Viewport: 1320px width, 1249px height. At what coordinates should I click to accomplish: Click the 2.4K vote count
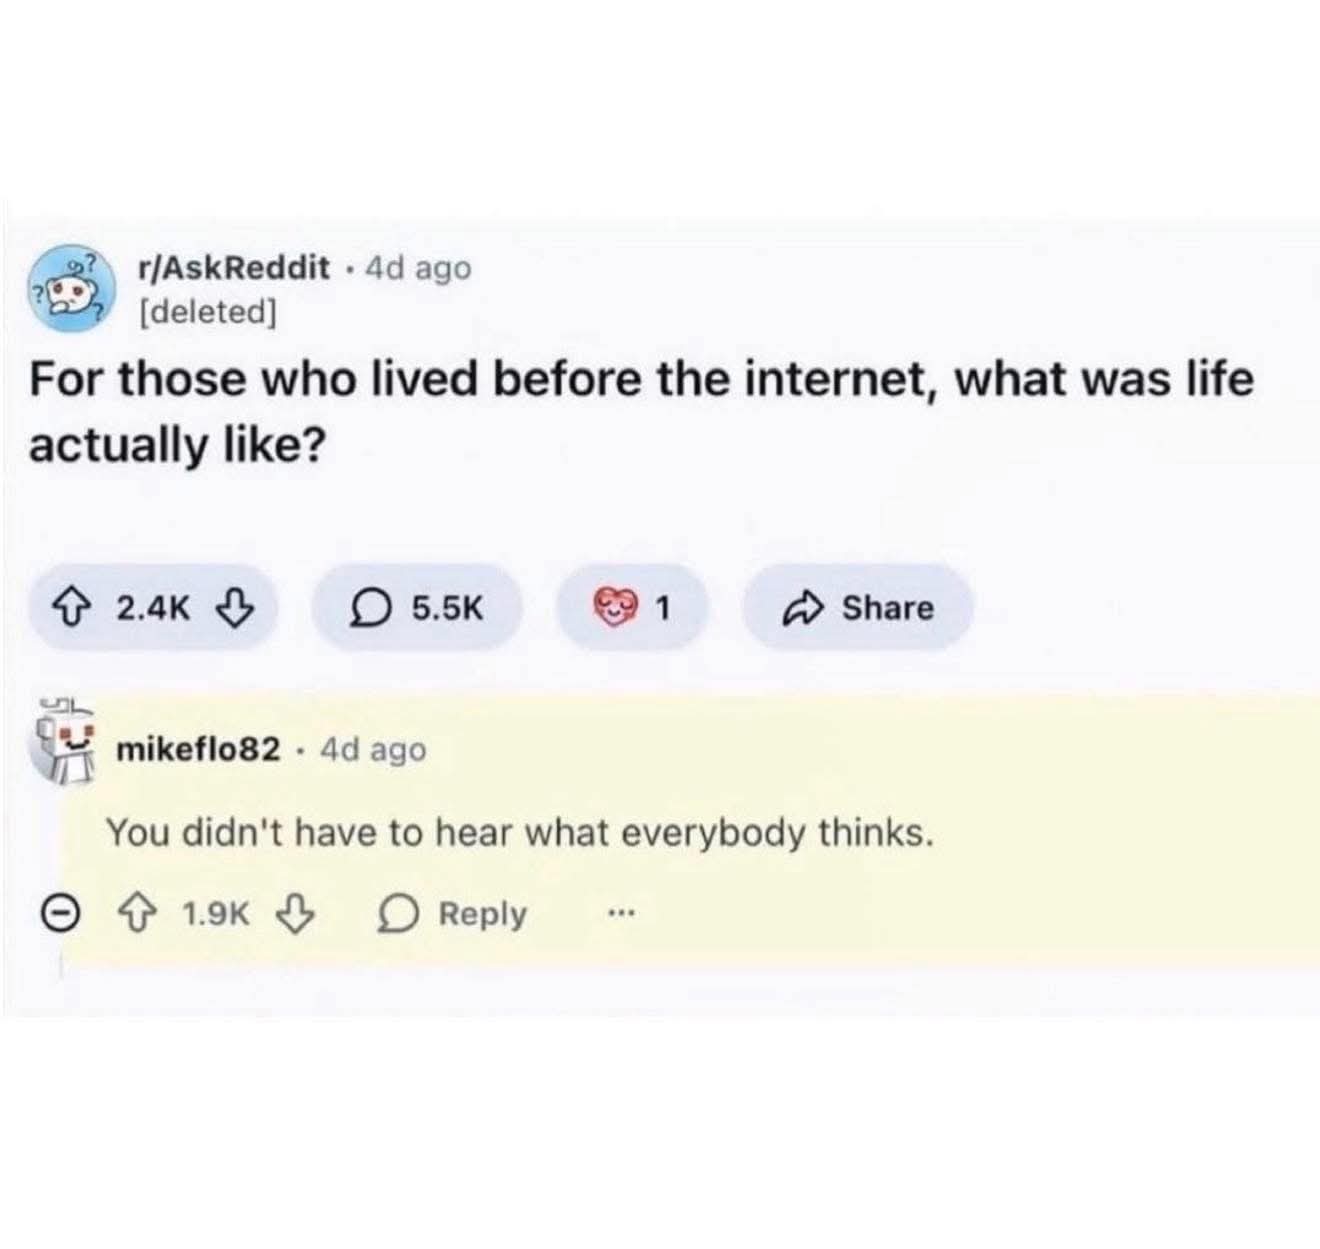pos(152,608)
